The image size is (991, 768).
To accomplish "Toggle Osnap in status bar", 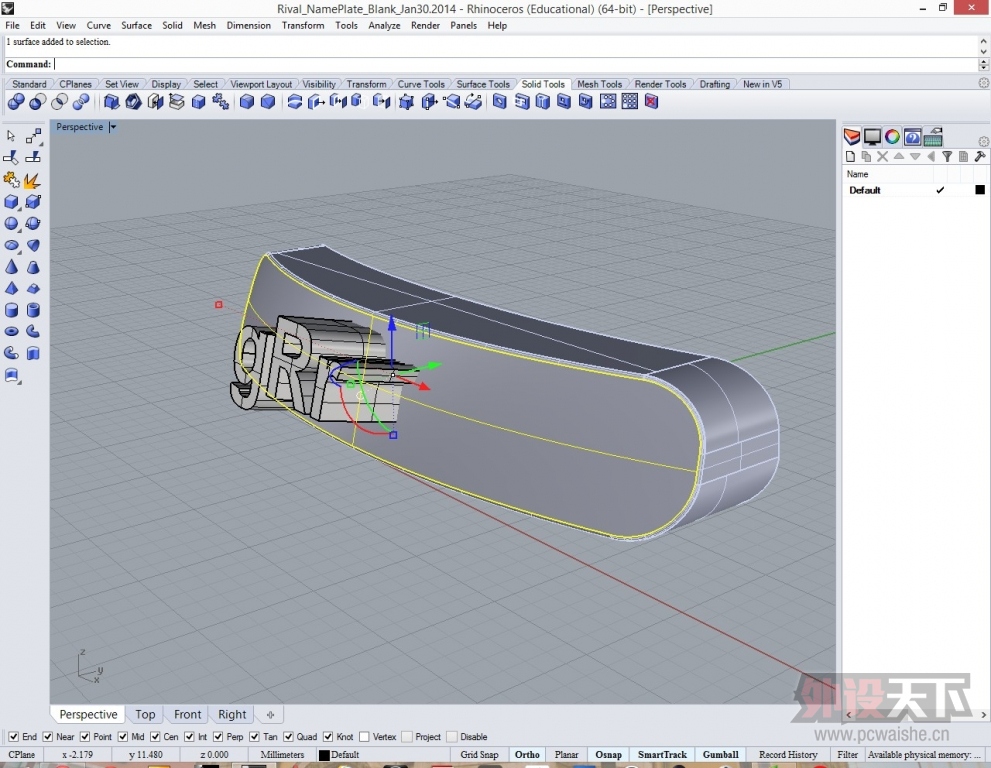I will [x=608, y=755].
